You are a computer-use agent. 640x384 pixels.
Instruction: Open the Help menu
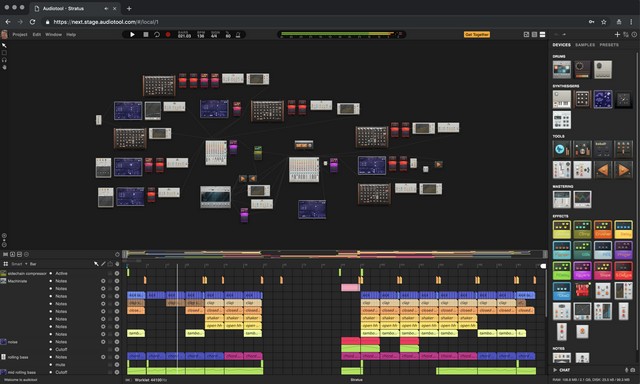(x=71, y=35)
